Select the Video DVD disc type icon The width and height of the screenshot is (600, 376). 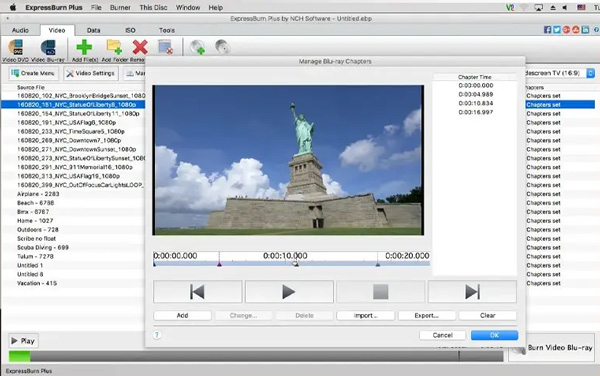pos(16,47)
